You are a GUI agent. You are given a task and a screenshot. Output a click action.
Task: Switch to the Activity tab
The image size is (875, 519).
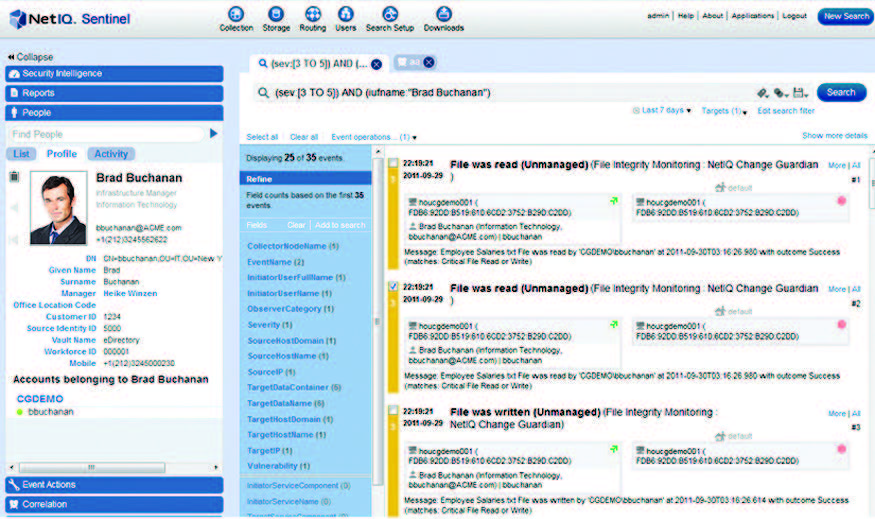111,154
